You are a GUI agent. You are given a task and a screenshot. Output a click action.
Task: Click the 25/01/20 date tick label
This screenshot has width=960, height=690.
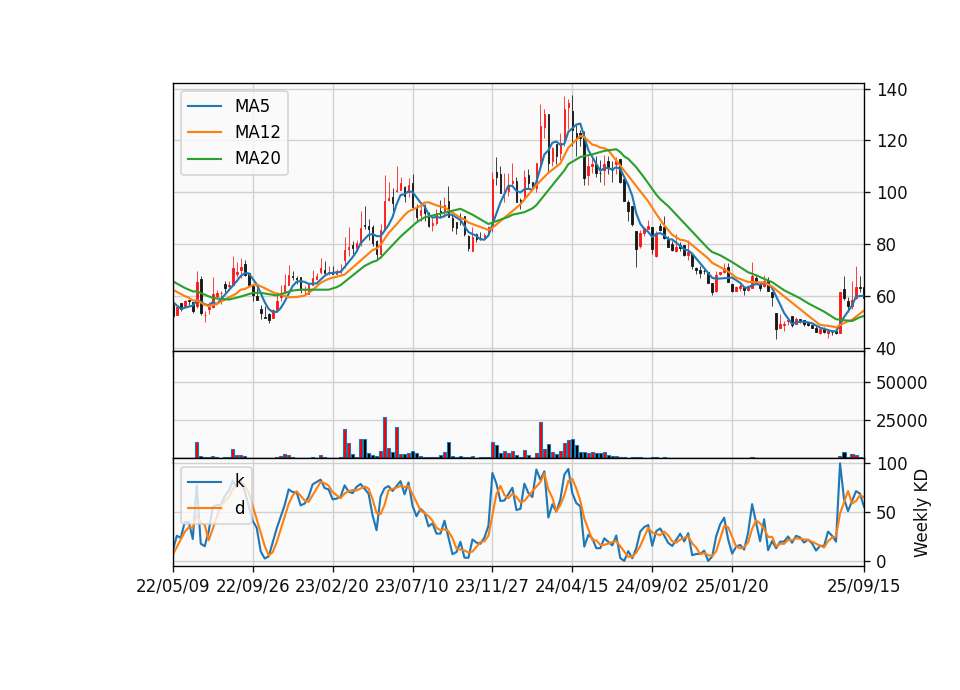tap(732, 586)
